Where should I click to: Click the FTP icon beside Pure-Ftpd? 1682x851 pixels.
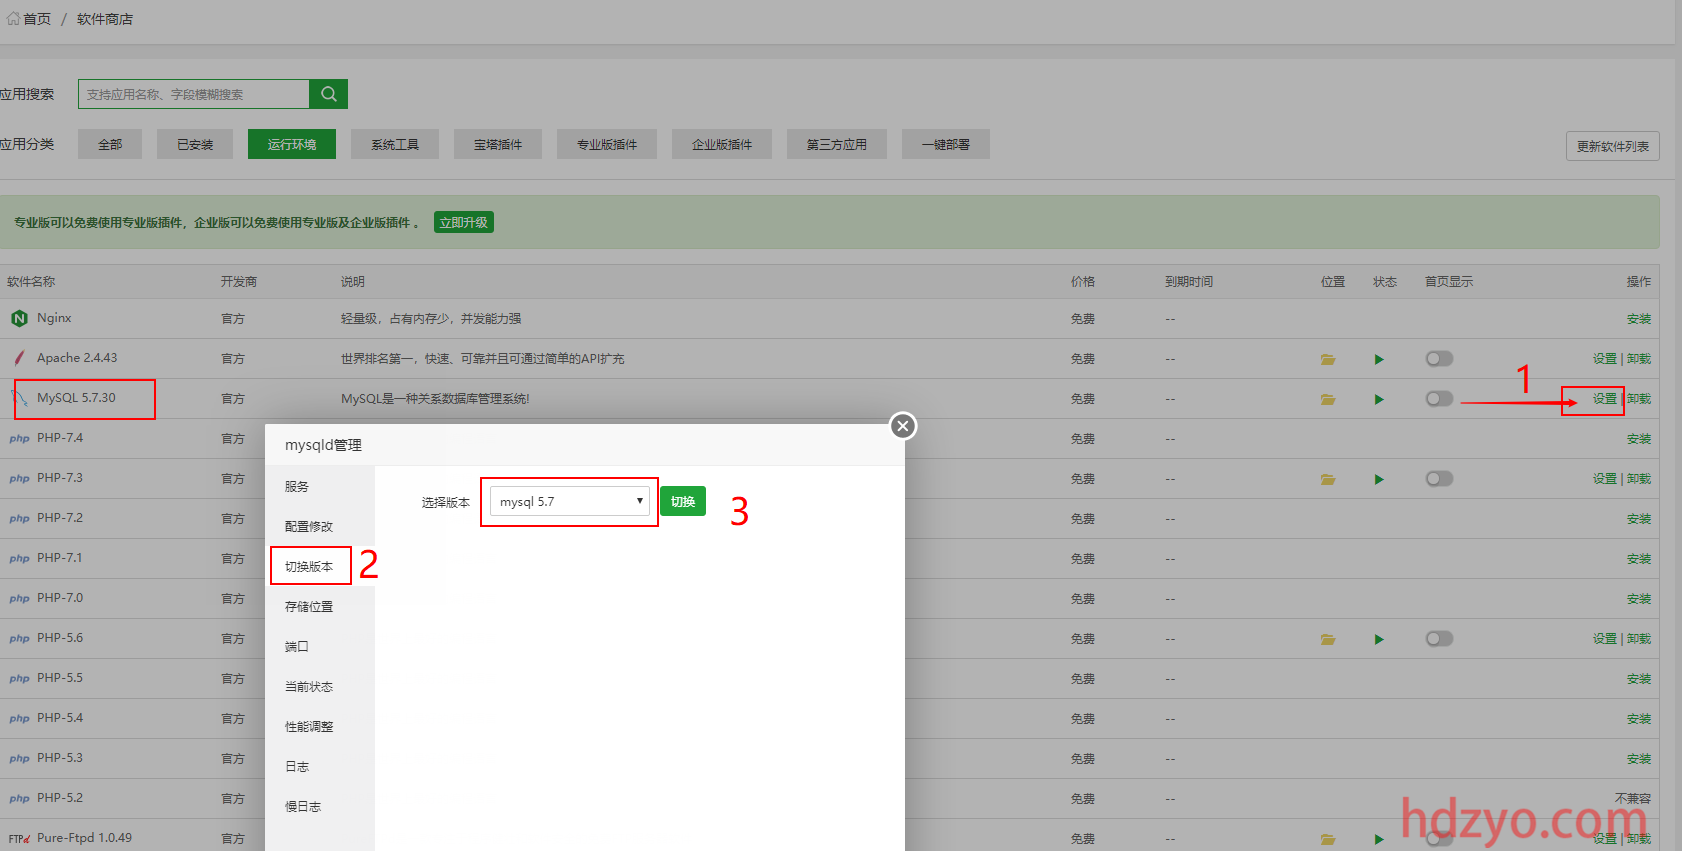click(x=19, y=839)
